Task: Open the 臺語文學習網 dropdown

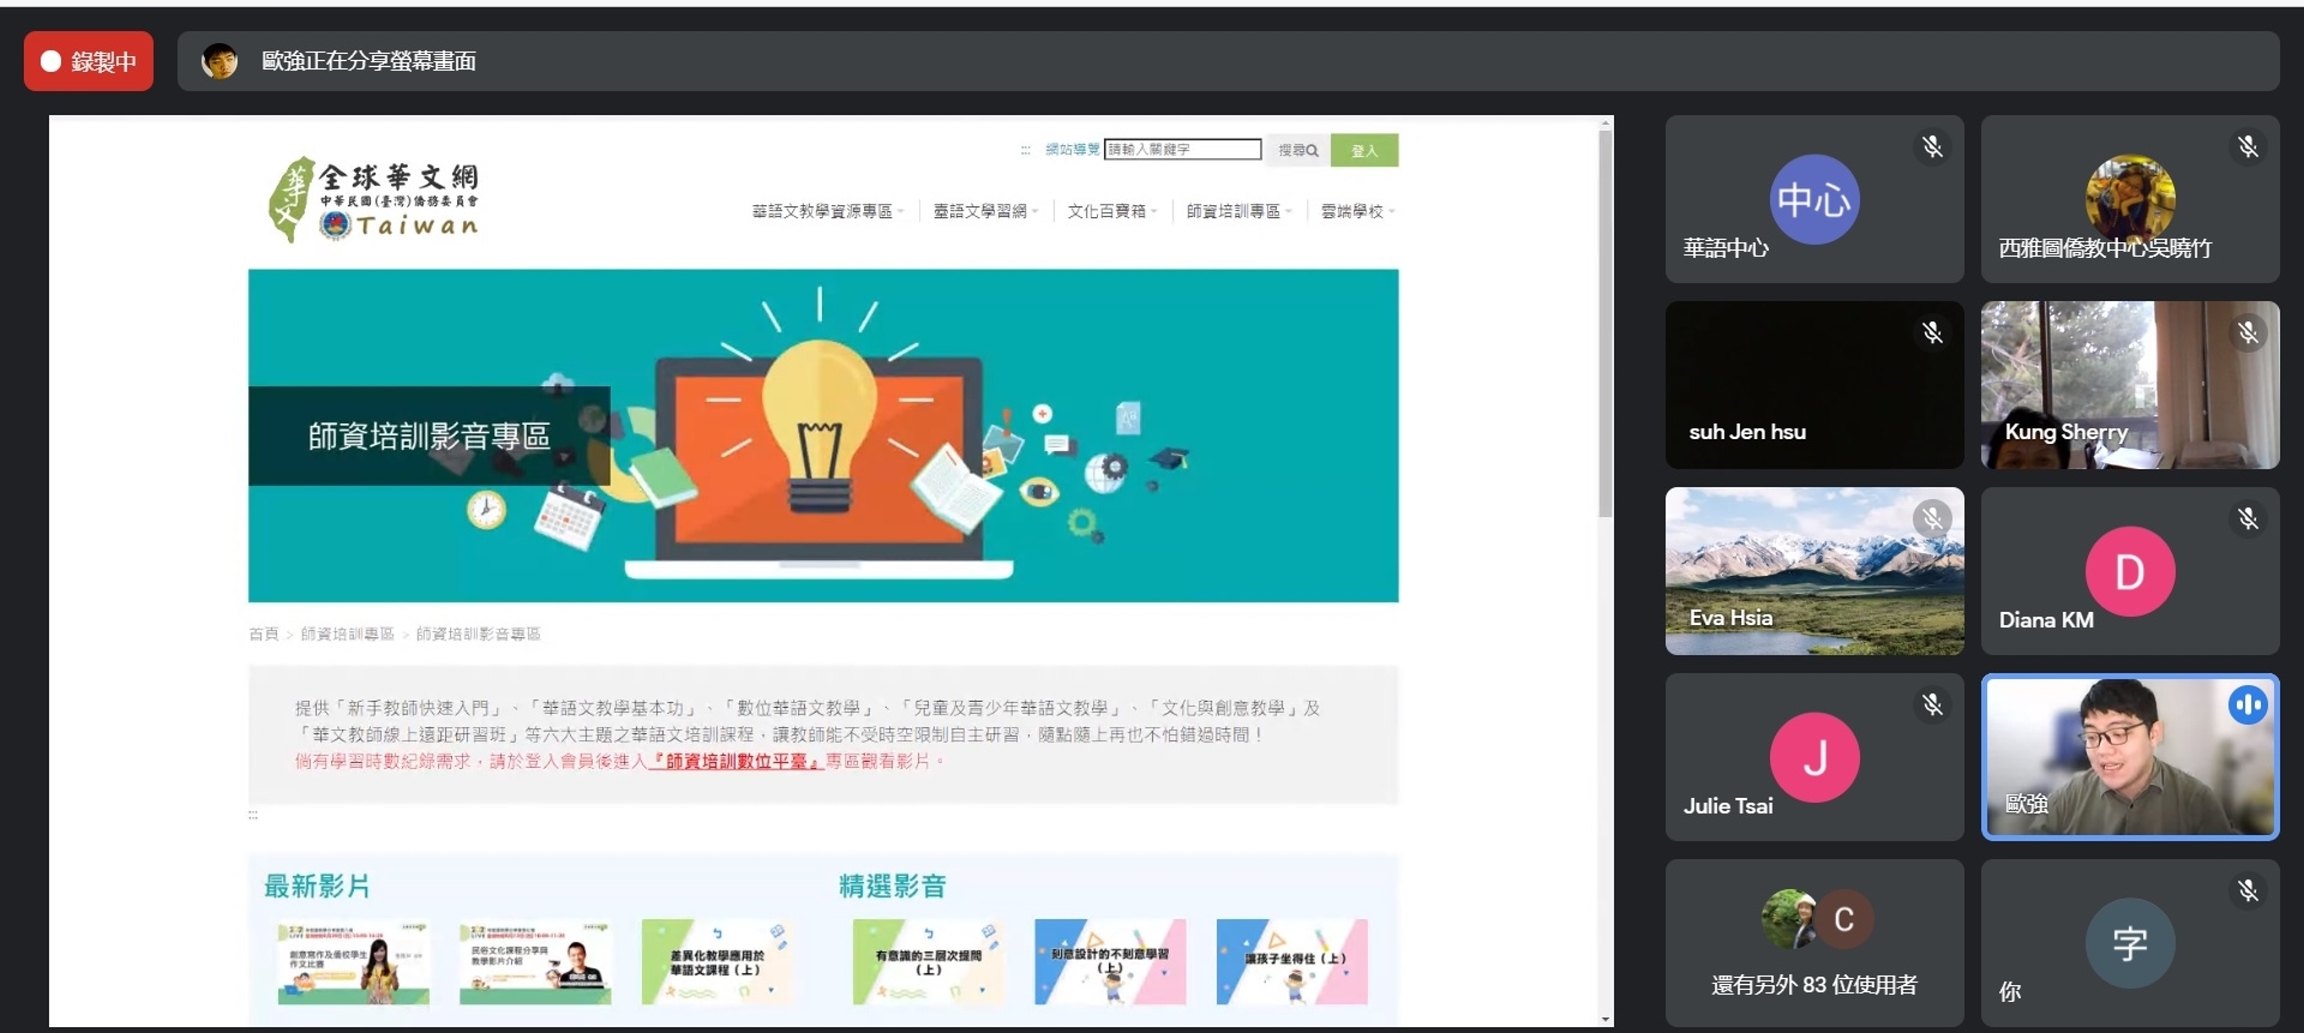Action: pyautogui.click(x=983, y=211)
